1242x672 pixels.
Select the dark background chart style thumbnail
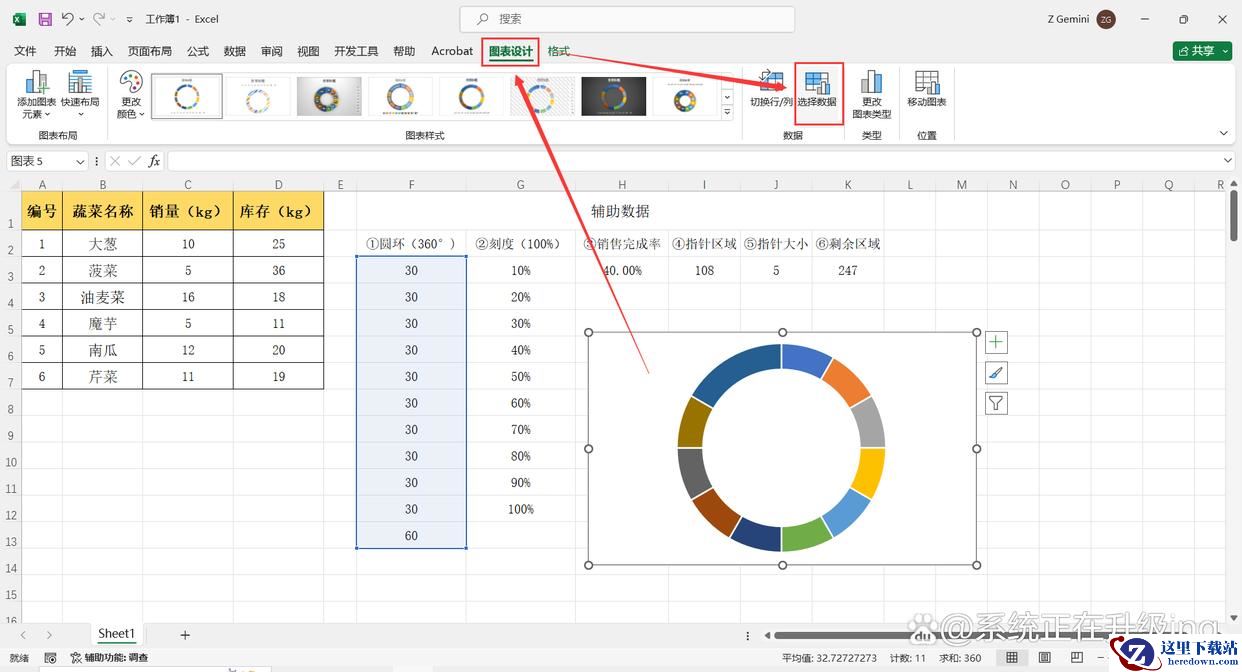coord(614,97)
